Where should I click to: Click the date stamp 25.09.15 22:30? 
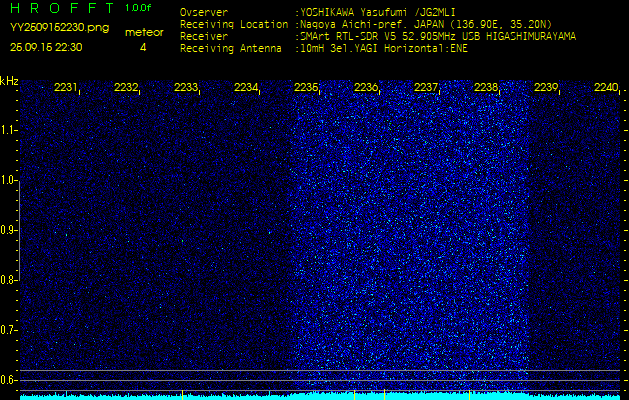tap(46, 47)
